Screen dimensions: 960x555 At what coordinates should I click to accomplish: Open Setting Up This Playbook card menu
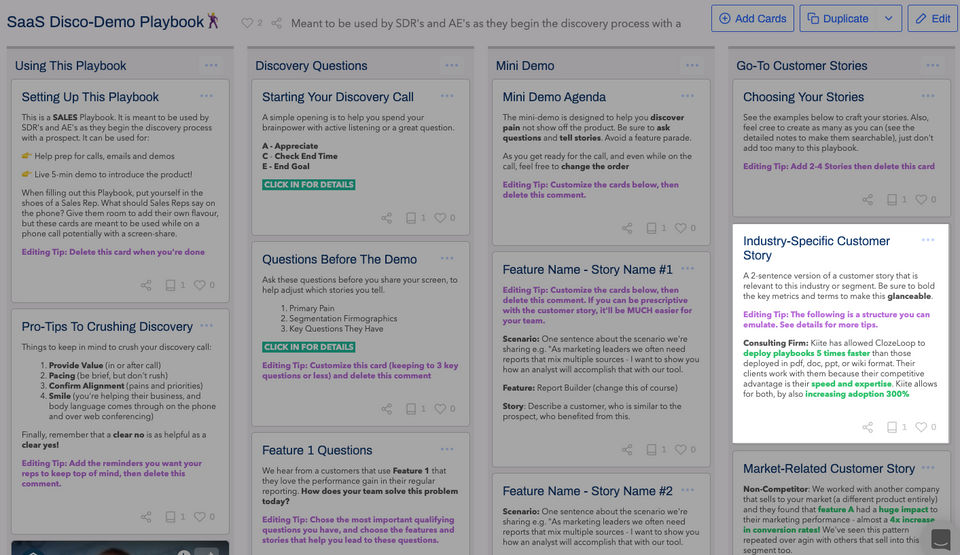(x=206, y=96)
